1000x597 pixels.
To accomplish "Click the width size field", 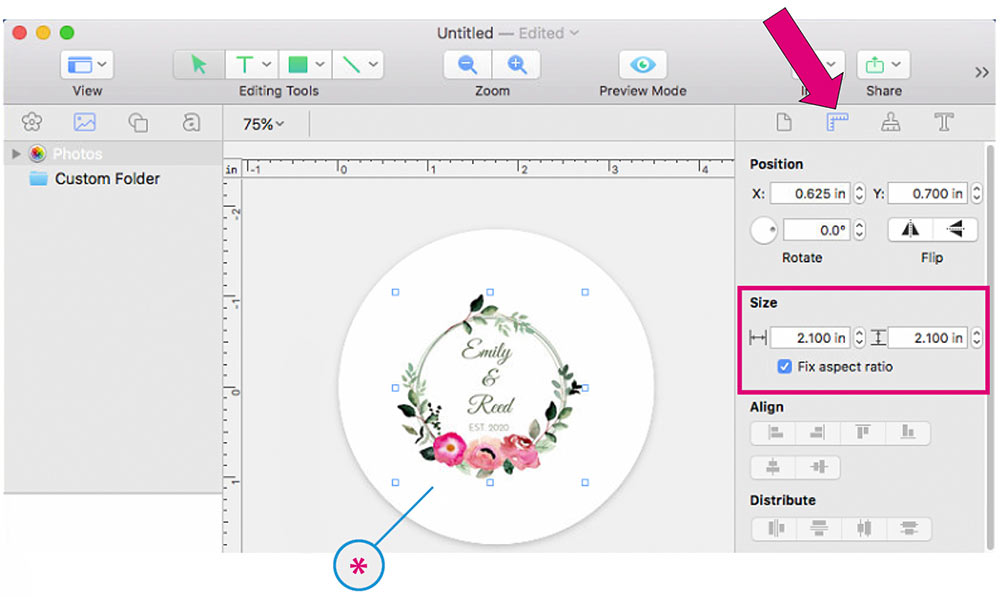I will tap(810, 337).
